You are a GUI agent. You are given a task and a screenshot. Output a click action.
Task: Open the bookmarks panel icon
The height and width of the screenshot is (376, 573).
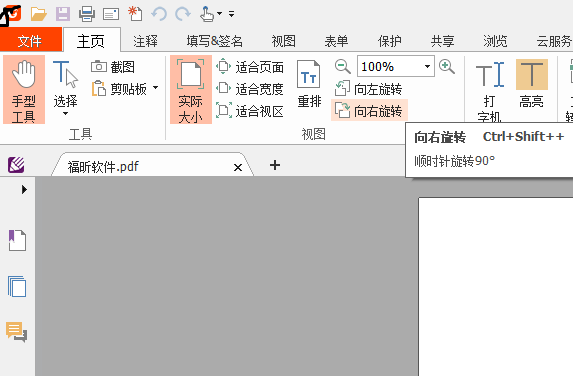click(17, 240)
